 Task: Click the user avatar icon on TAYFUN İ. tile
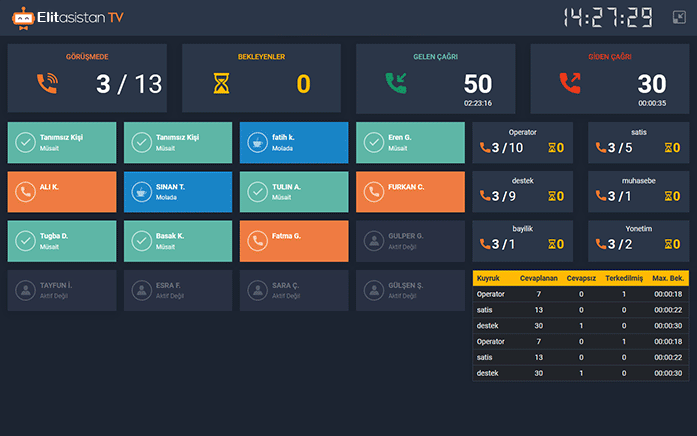click(25, 290)
